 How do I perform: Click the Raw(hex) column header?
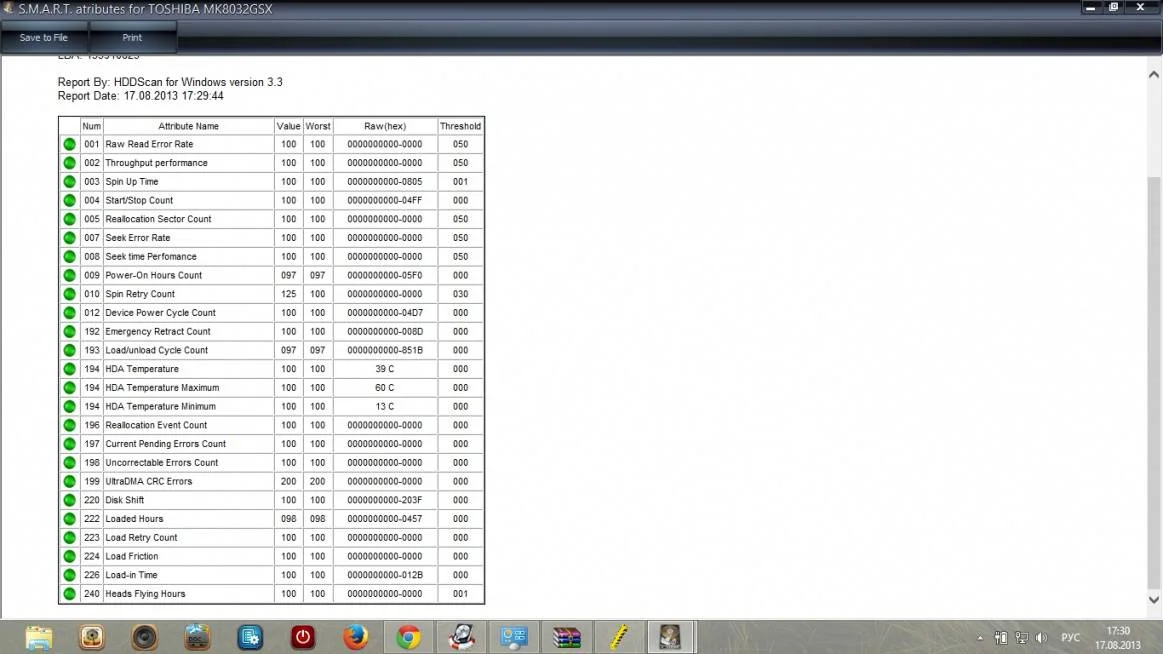(385, 126)
